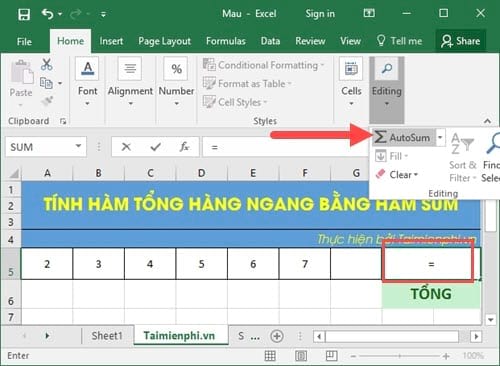500x366 pixels.
Task: Click the zoom slider handle
Action: [x=399, y=356]
